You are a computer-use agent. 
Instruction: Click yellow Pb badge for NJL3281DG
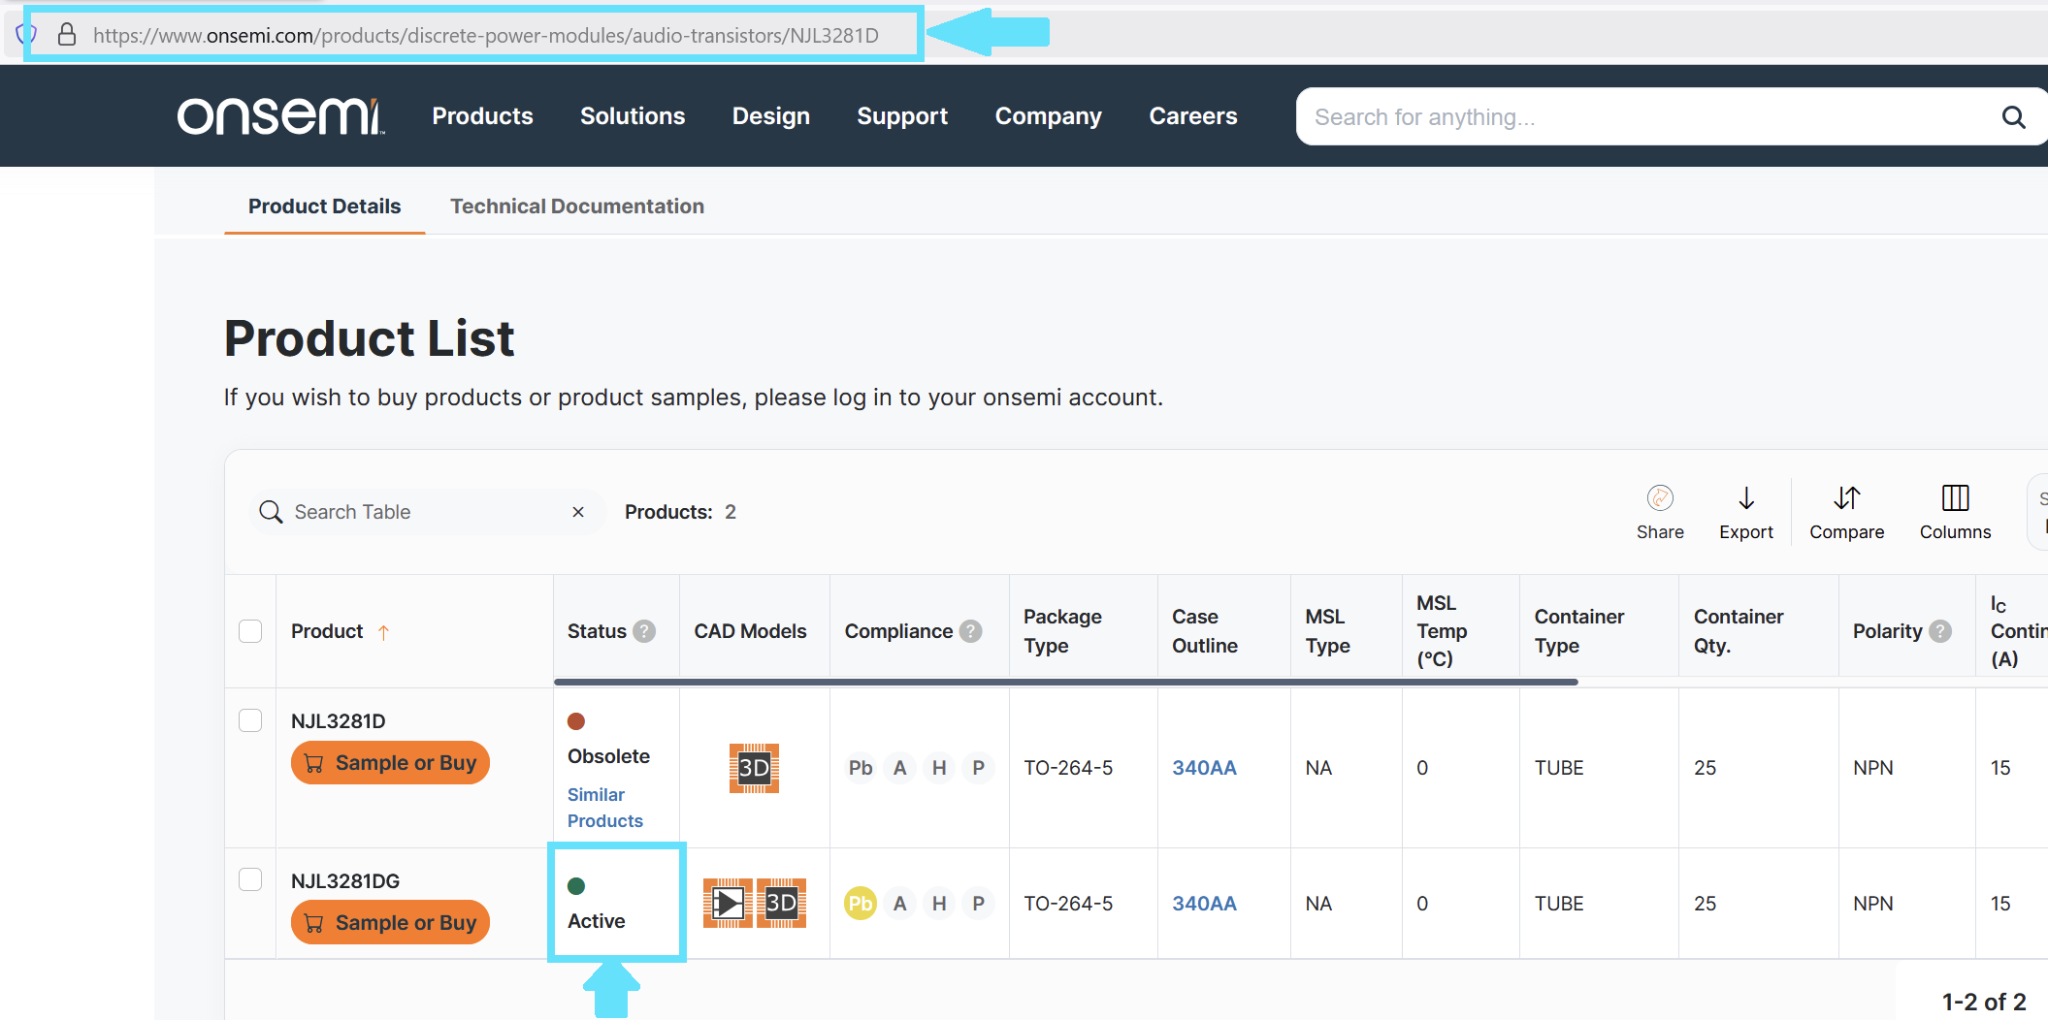pos(860,903)
